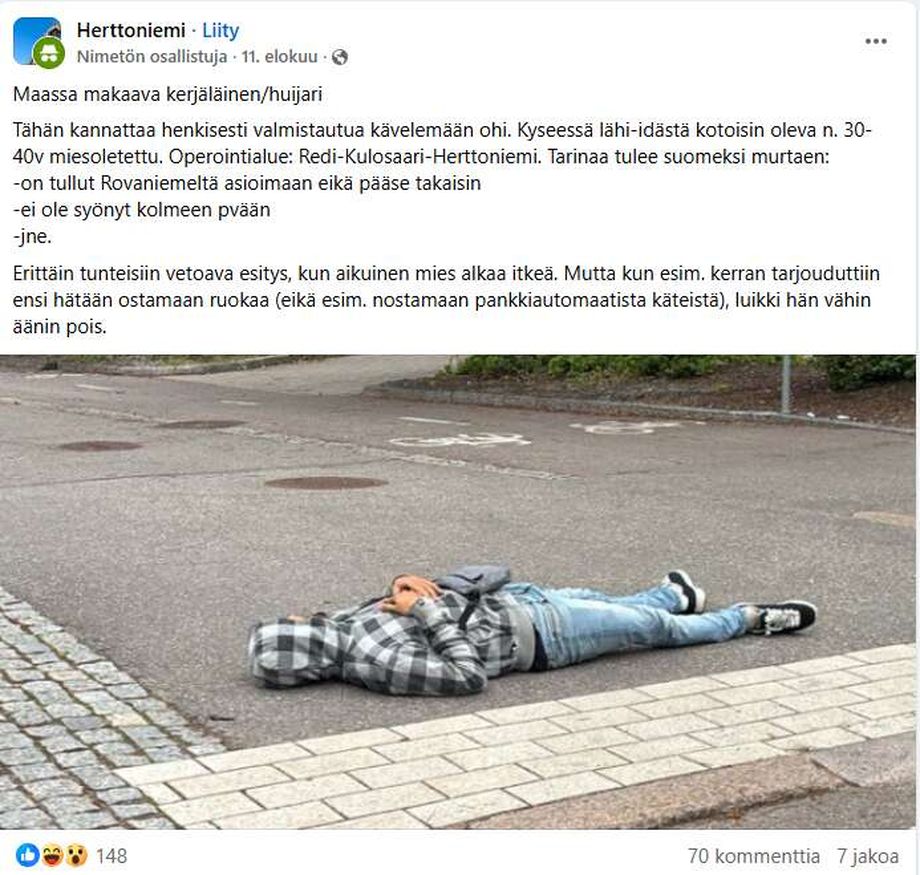Screen dimensions: 920x875
Task: Open the attached street photo
Action: 458,592
